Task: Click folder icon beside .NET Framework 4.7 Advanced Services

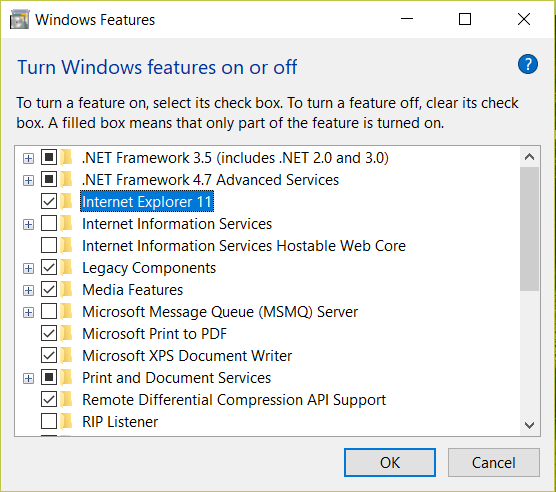Action: [66, 179]
